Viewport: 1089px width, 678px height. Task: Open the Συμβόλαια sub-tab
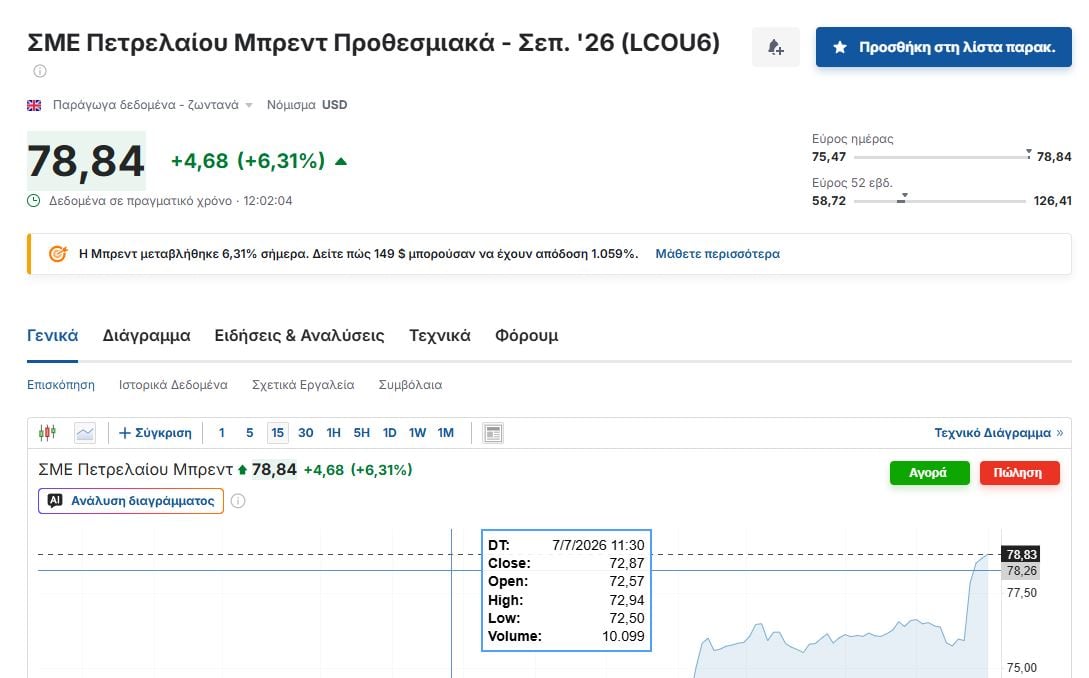pos(410,385)
